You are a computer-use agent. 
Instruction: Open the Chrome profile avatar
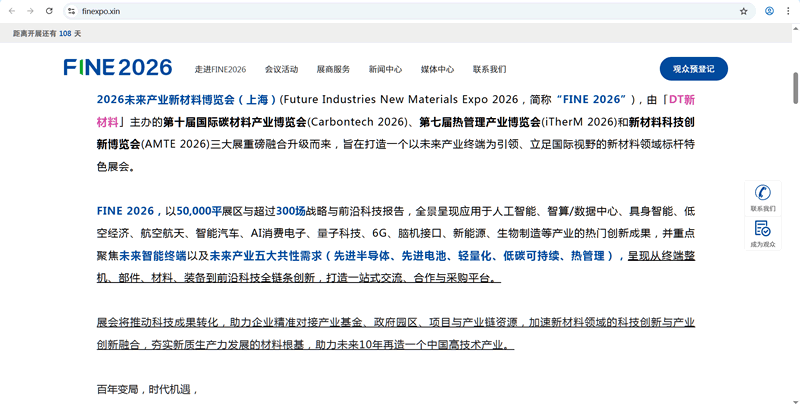click(x=769, y=11)
